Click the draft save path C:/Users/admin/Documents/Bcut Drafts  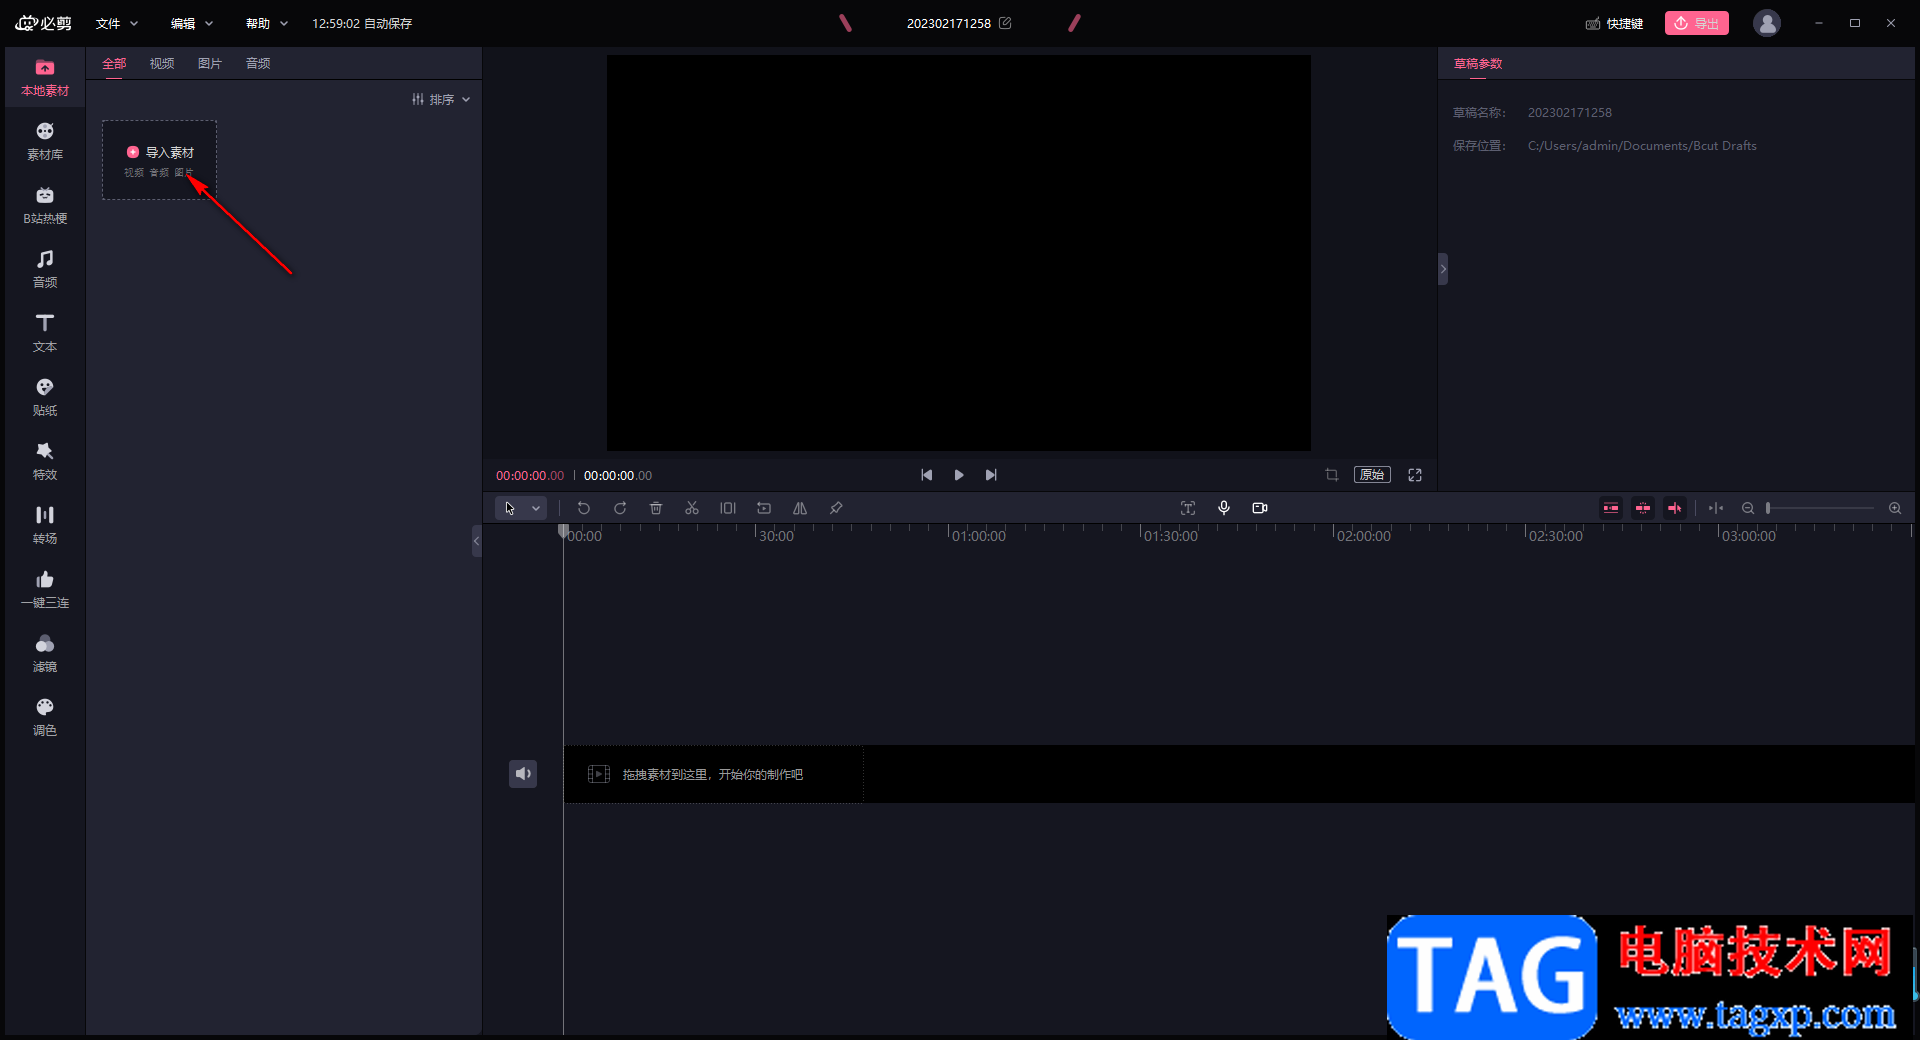tap(1642, 146)
